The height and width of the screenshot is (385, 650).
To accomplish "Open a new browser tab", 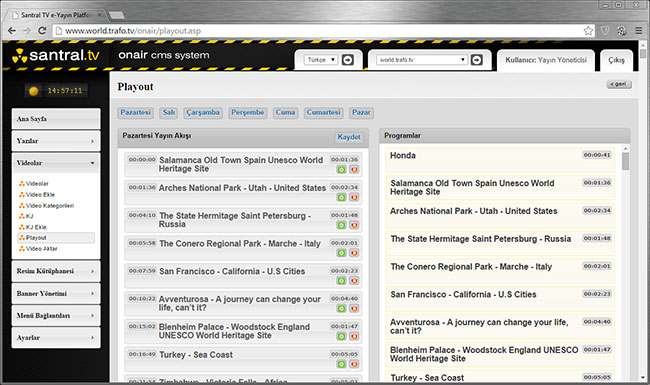I will click(116, 15).
